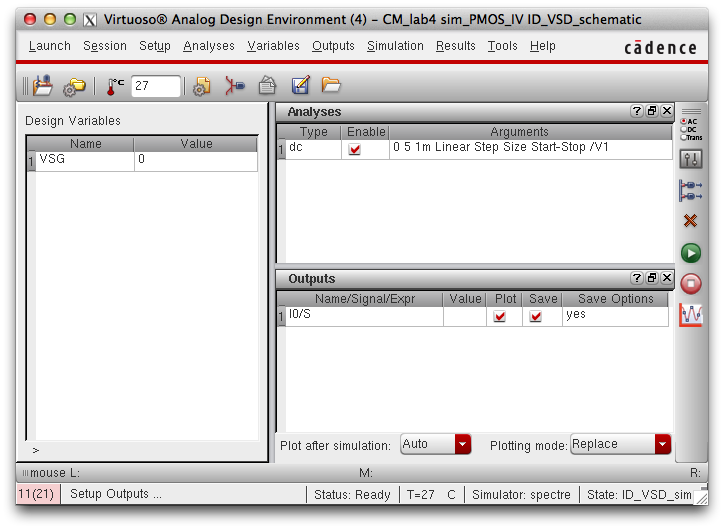Open the Plotting mode Replace dropdown

click(621, 444)
